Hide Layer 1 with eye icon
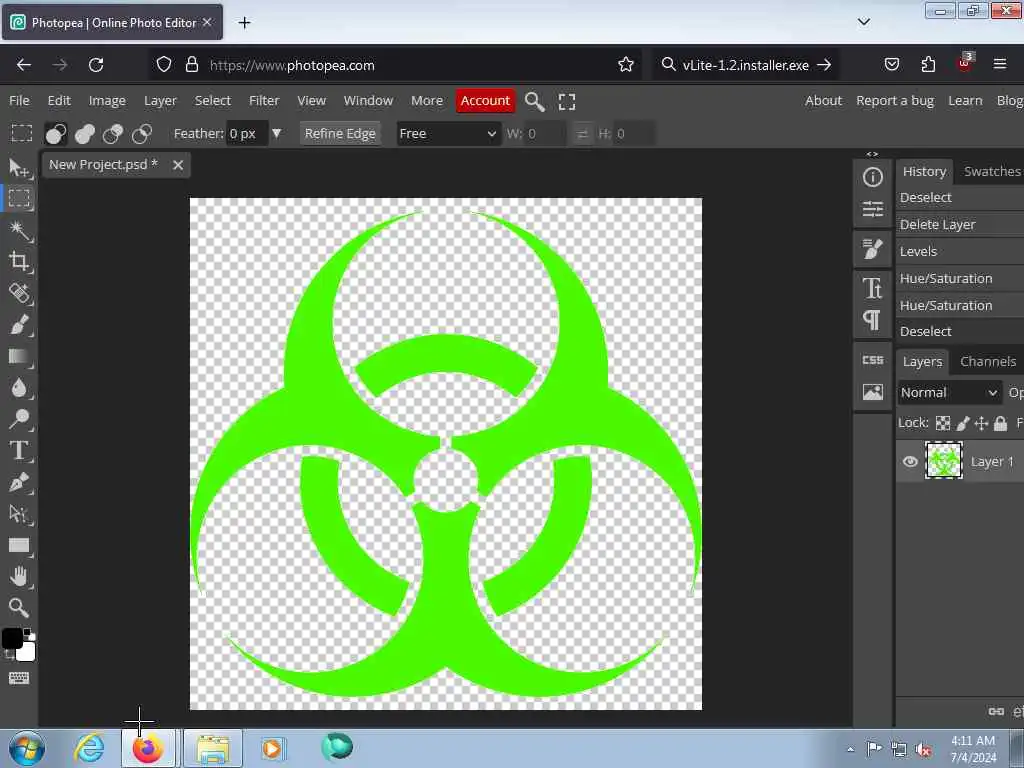 point(910,462)
